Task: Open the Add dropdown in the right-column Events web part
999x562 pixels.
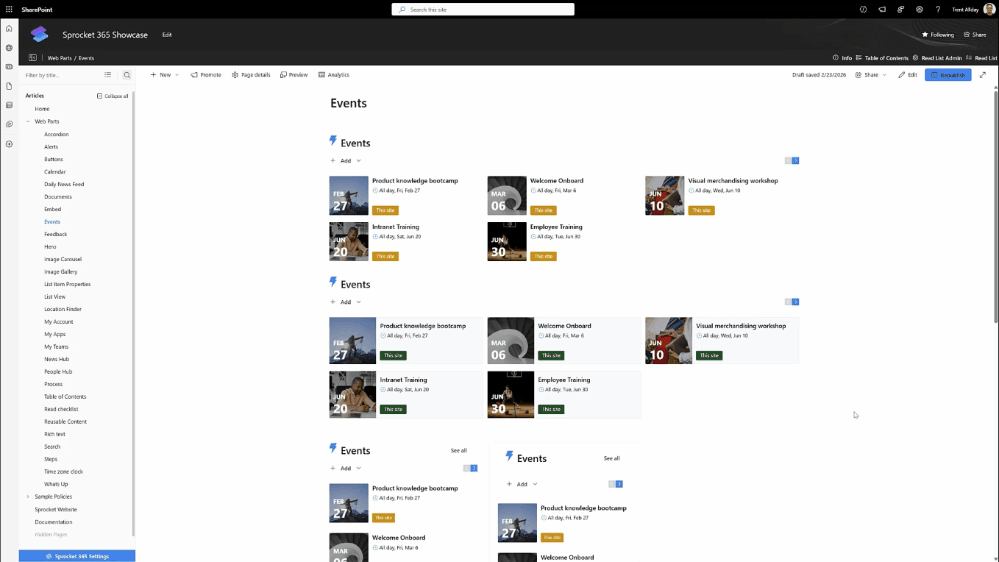Action: [522, 484]
